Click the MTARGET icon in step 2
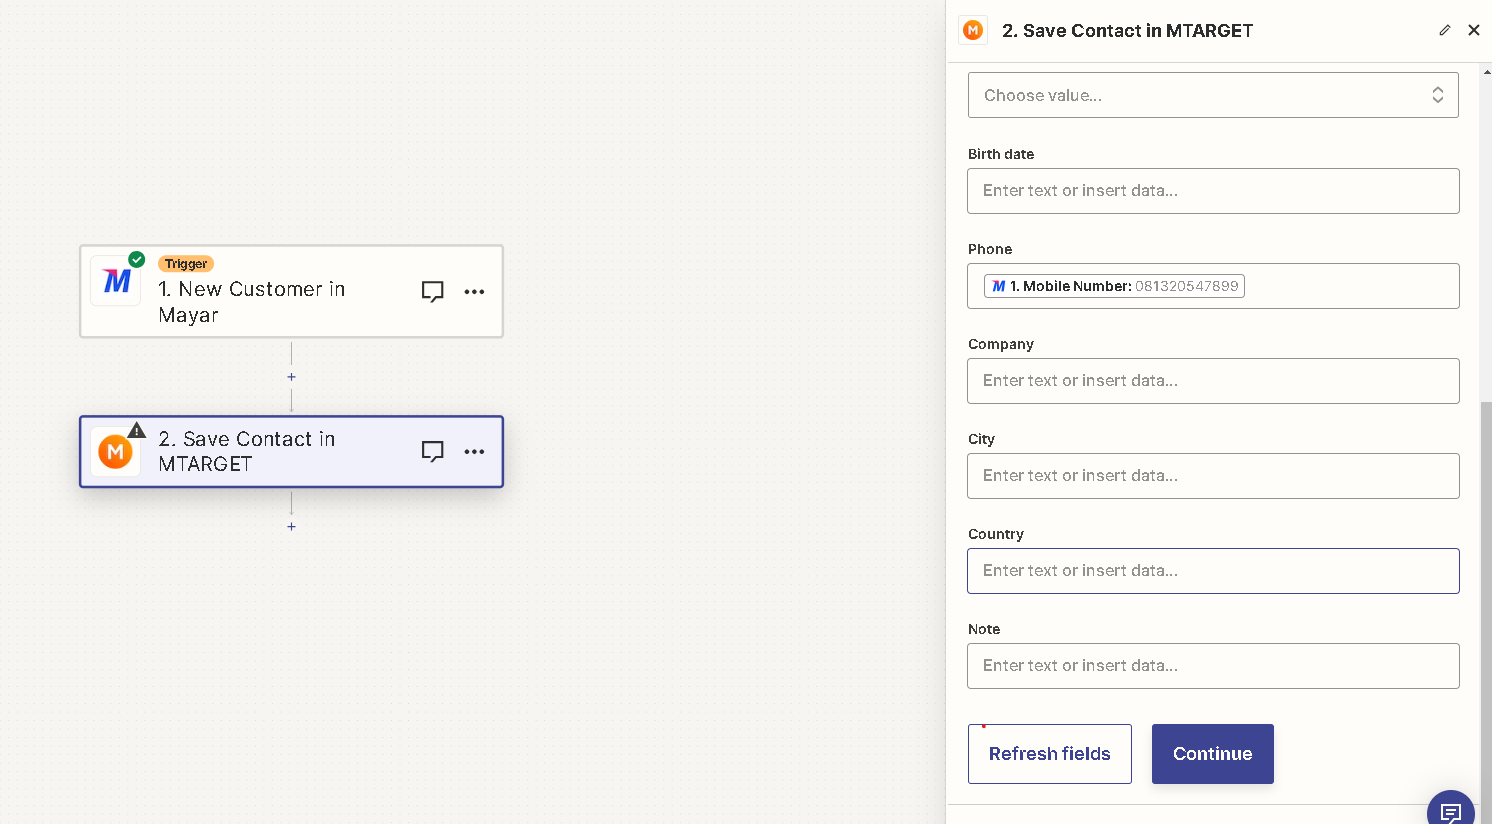Screen dimensions: 1492x824 (x=116, y=452)
